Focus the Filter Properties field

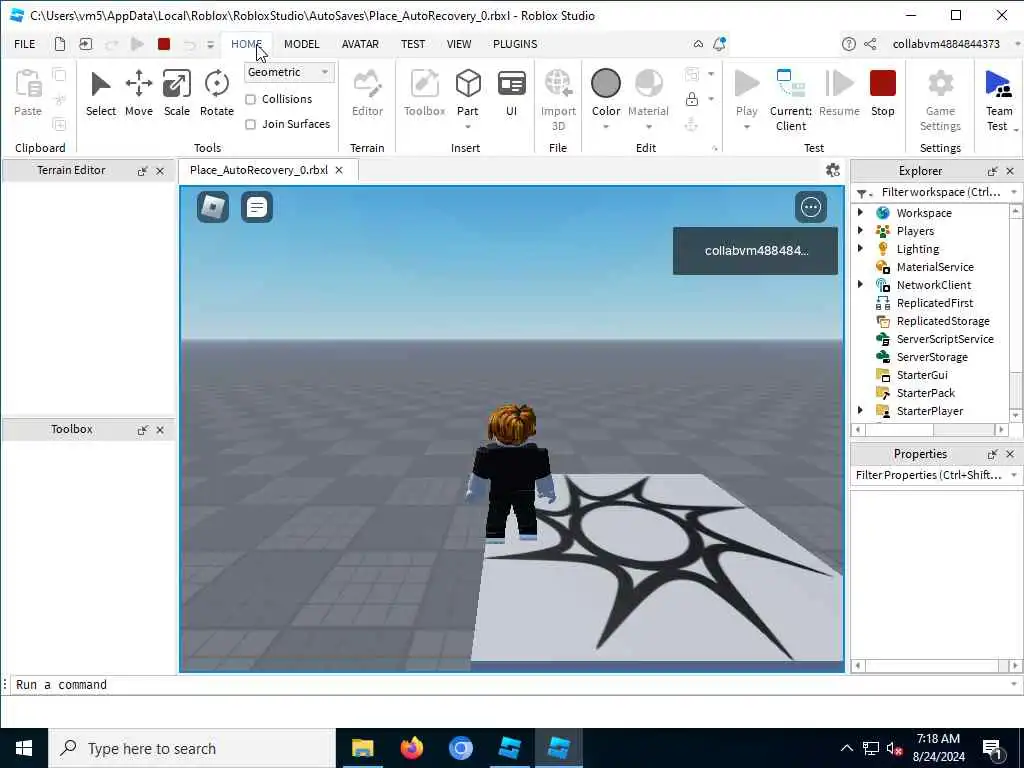(929, 475)
